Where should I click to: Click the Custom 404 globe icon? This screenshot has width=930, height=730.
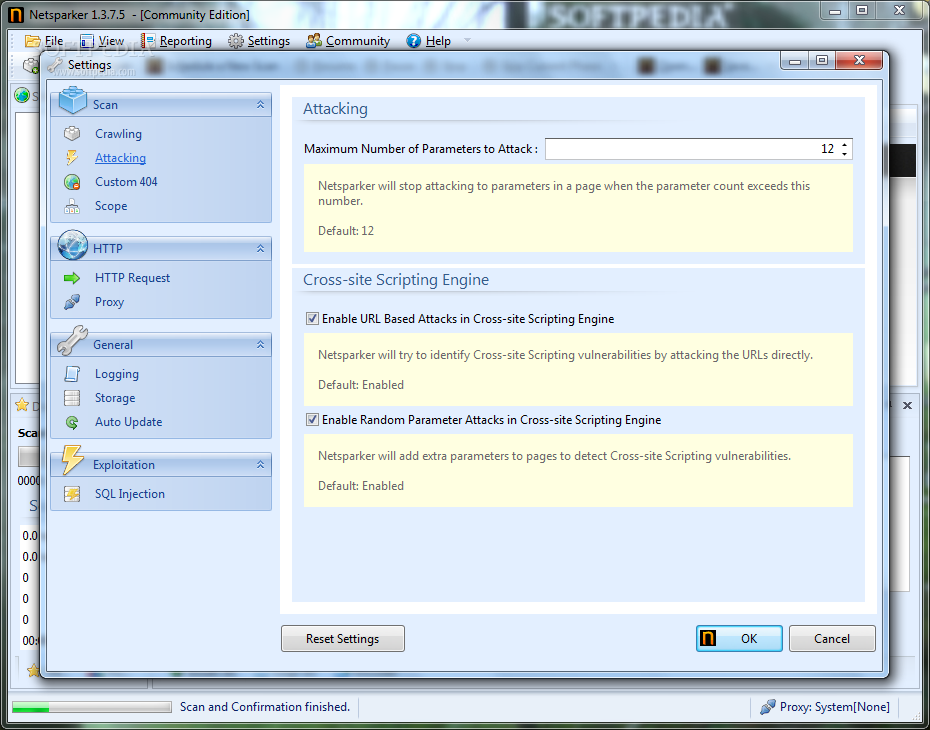(72, 182)
